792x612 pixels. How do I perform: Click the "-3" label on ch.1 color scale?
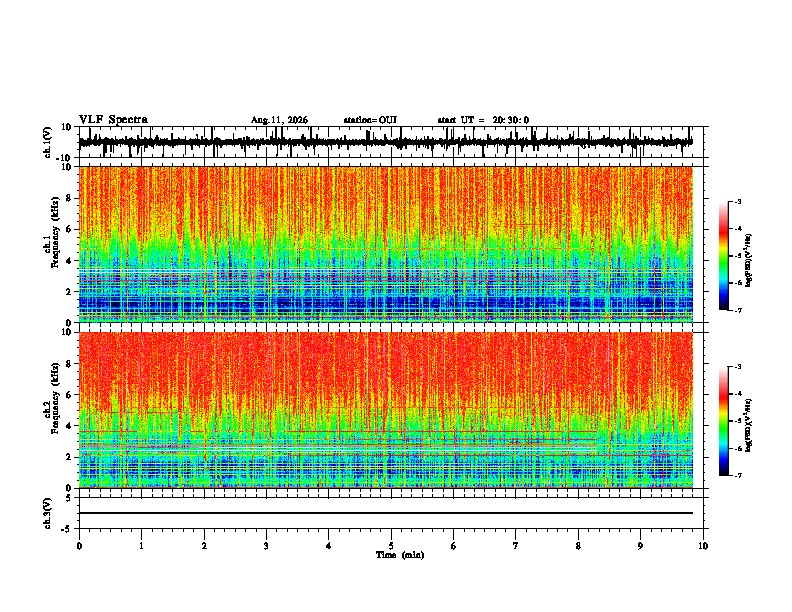click(x=738, y=201)
